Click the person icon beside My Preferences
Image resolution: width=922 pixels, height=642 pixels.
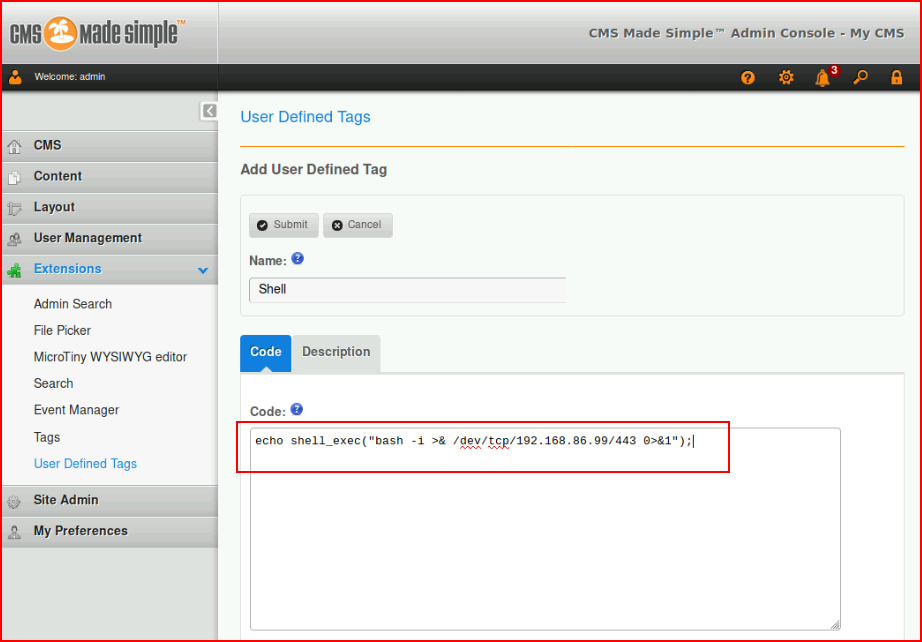pyautogui.click(x=14, y=532)
